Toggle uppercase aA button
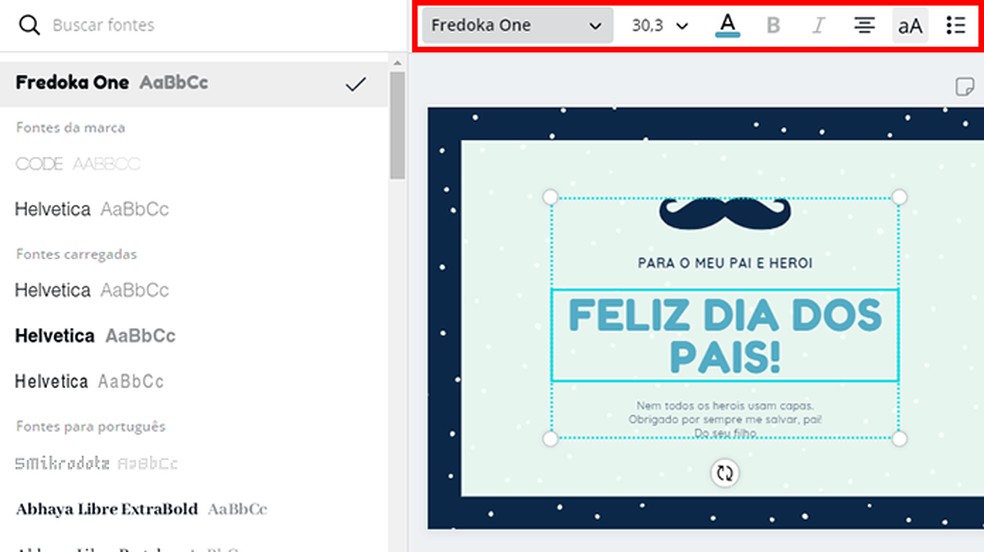Viewport: 984px width, 552px height. [910, 26]
